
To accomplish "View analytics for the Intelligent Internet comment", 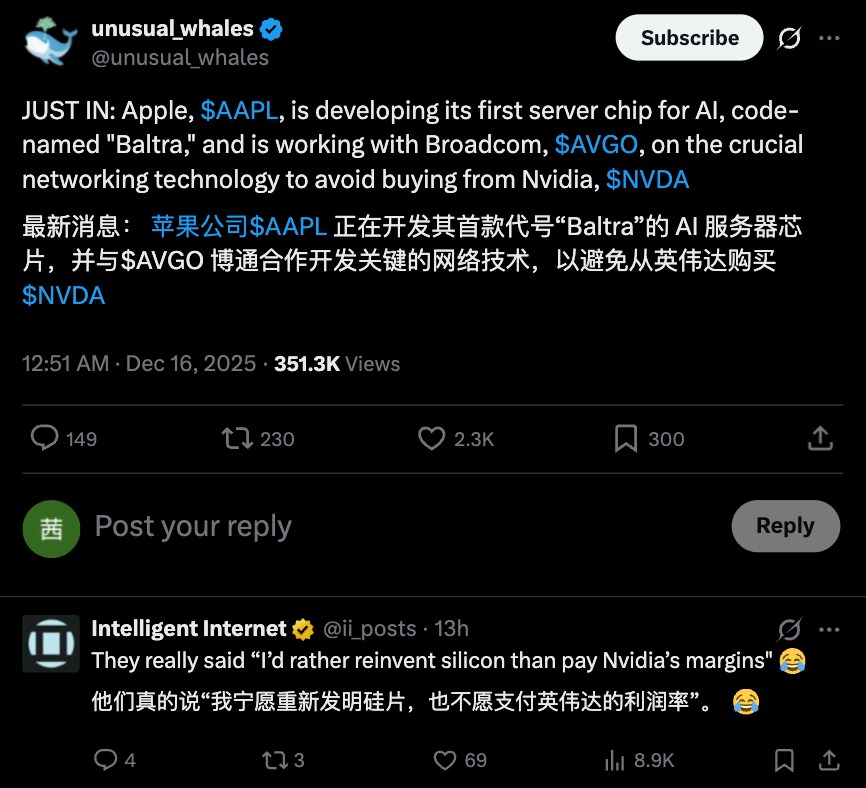I will tap(614, 760).
